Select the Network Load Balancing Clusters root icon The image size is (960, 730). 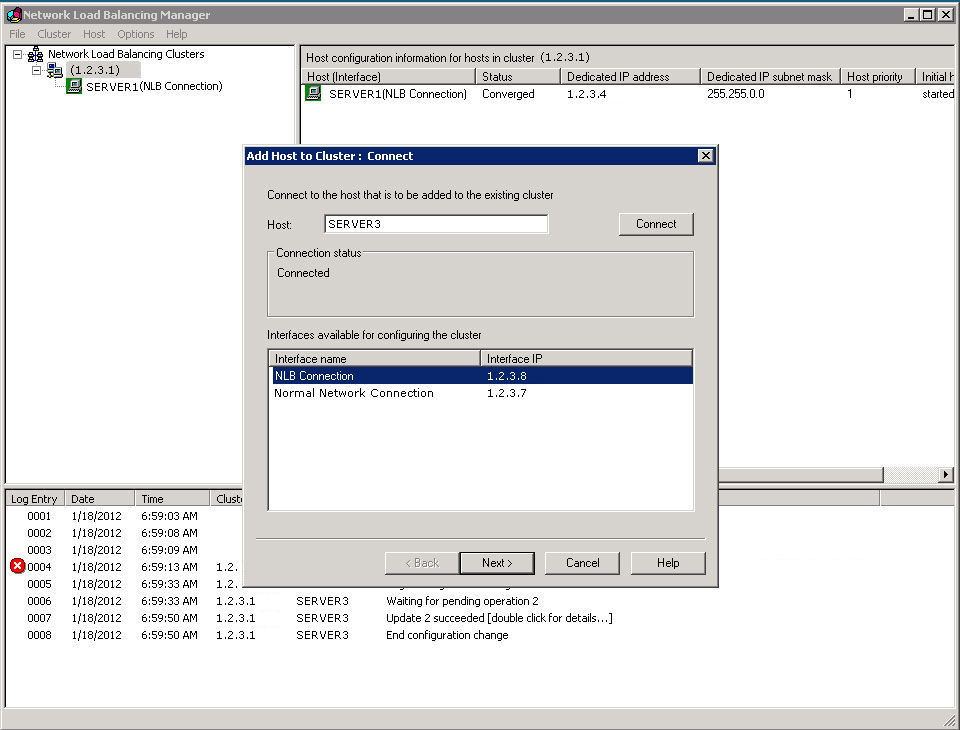click(x=36, y=54)
